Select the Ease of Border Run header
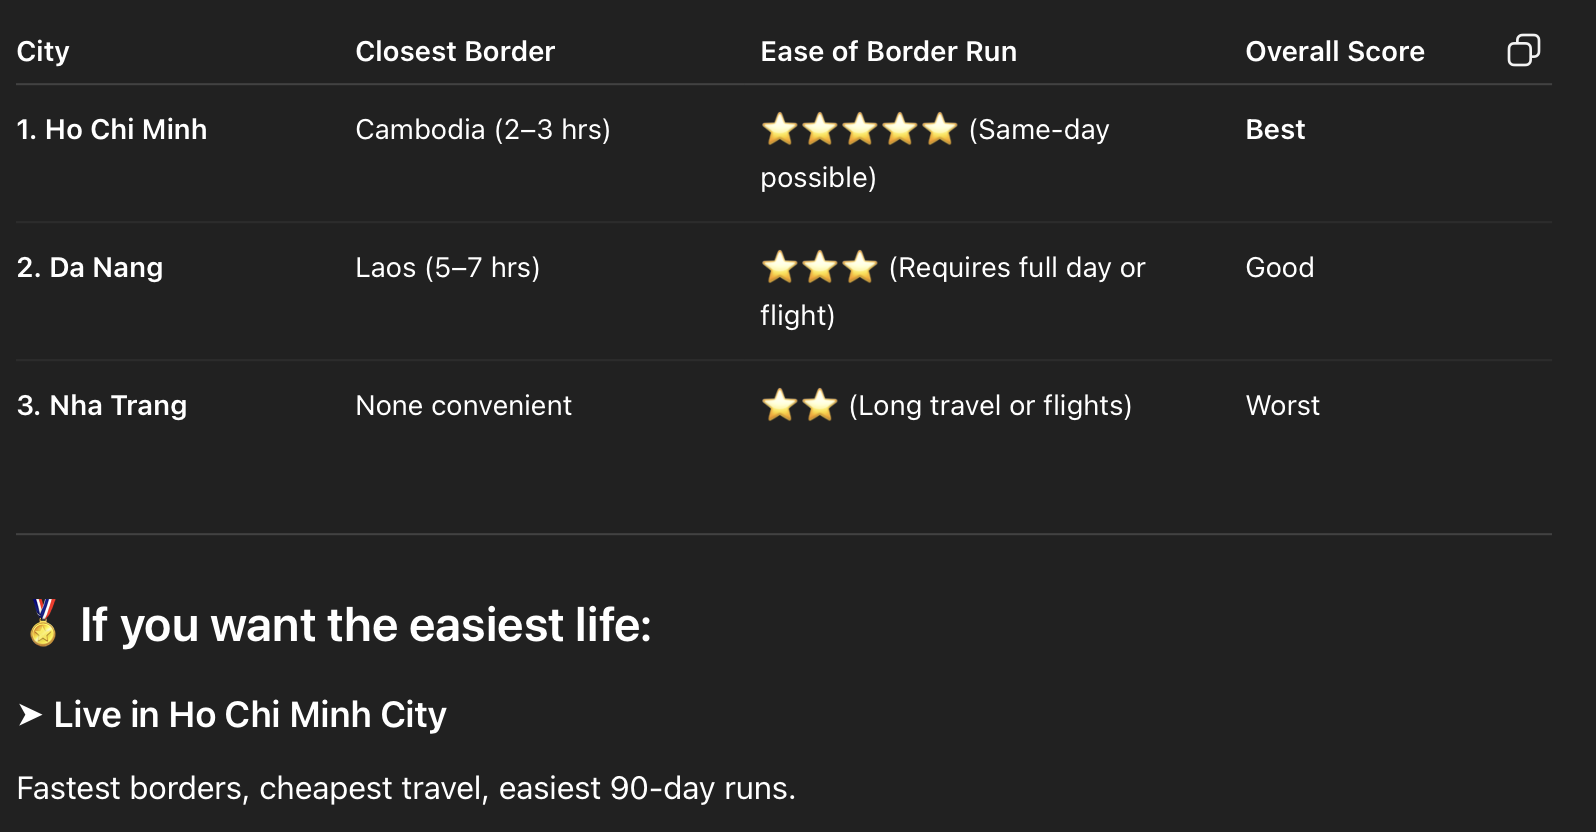Image resolution: width=1596 pixels, height=832 pixels. 888,51
